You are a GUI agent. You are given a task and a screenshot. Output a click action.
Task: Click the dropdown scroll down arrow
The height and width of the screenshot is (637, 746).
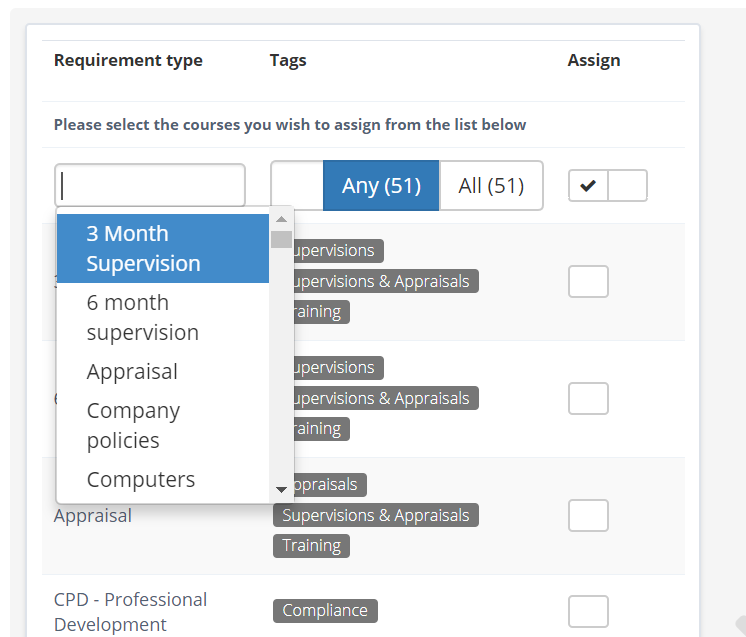click(x=281, y=490)
